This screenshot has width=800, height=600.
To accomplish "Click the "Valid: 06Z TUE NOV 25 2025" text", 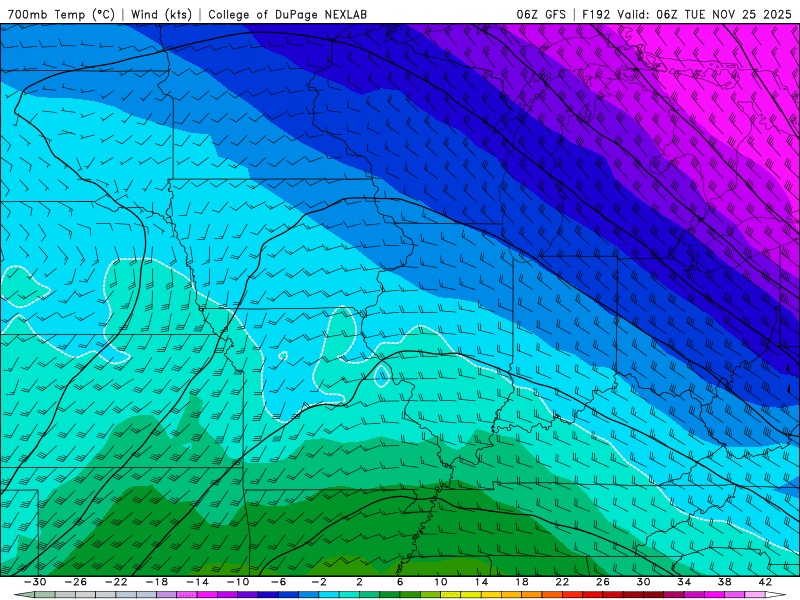I will (x=704, y=14).
